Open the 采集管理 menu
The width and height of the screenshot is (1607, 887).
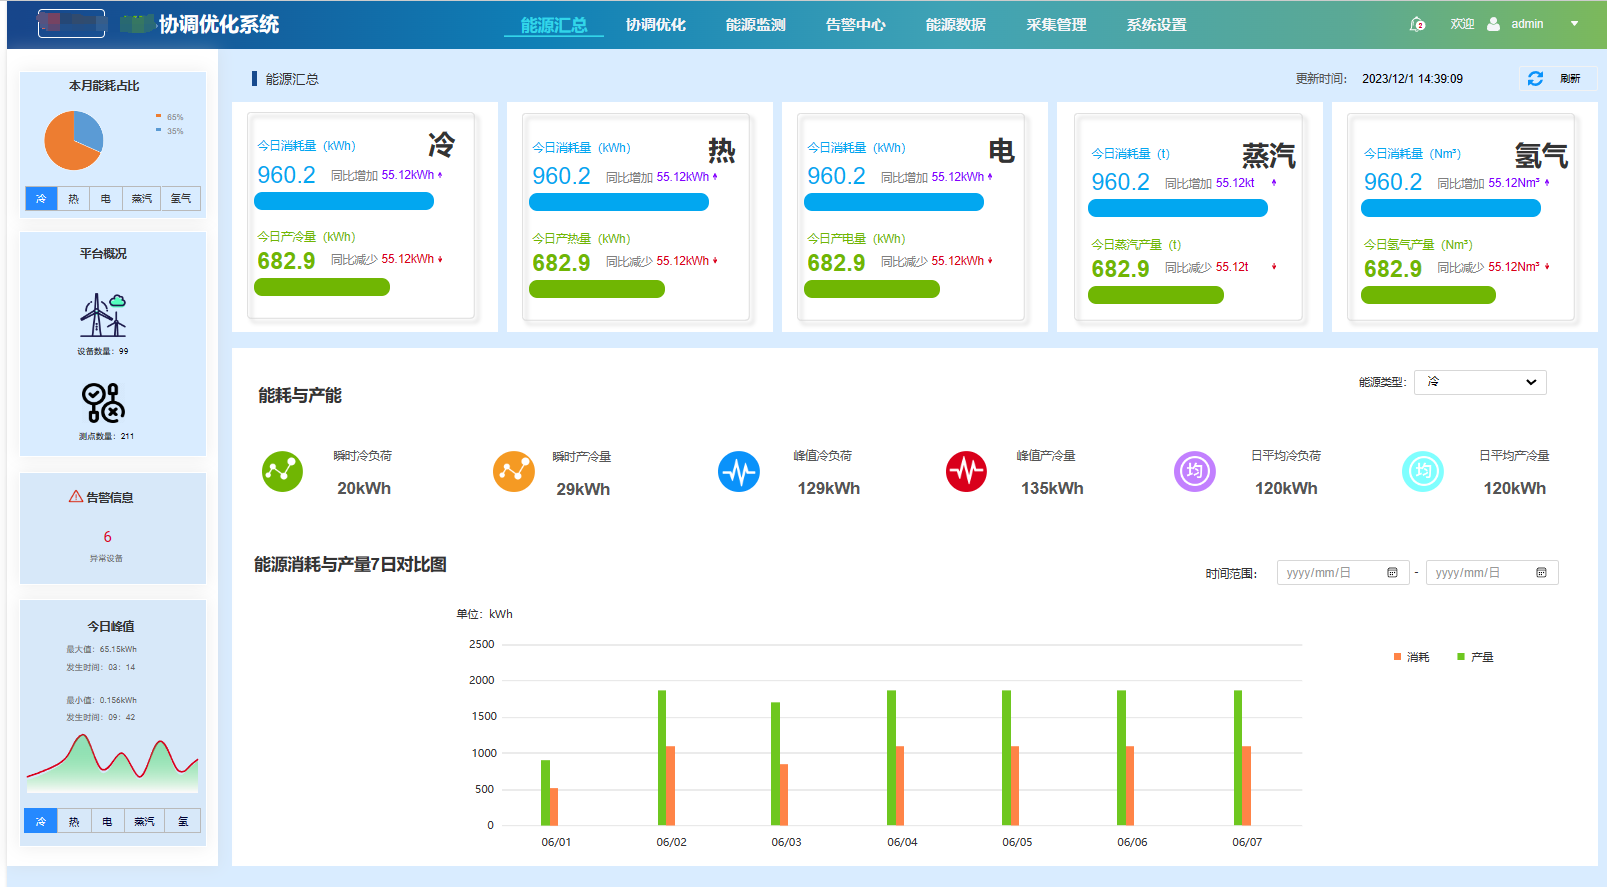tap(1056, 25)
